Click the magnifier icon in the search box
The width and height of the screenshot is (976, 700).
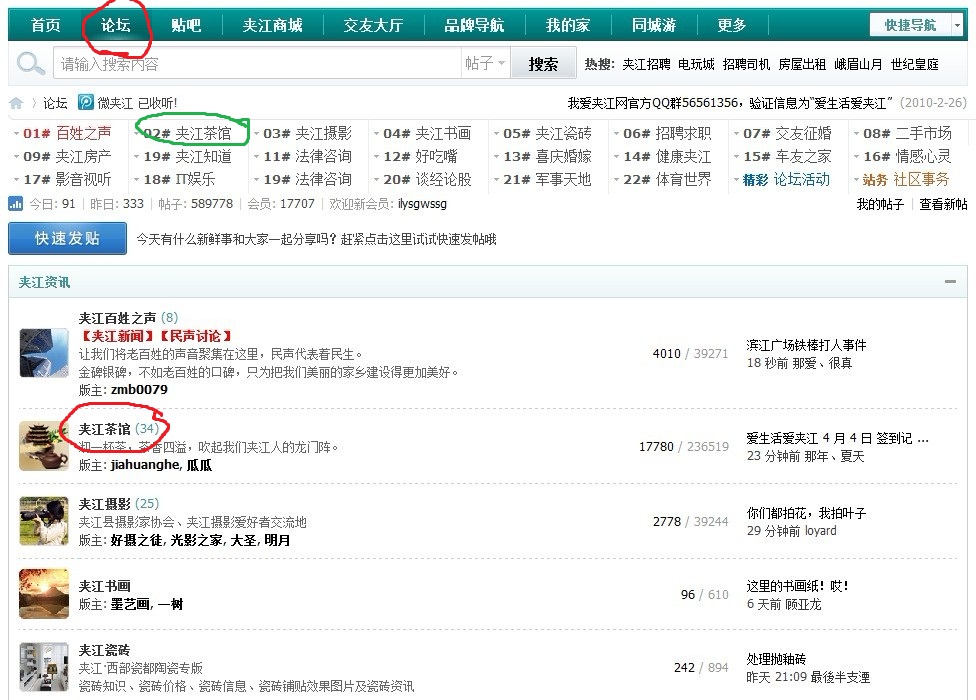click(31, 64)
